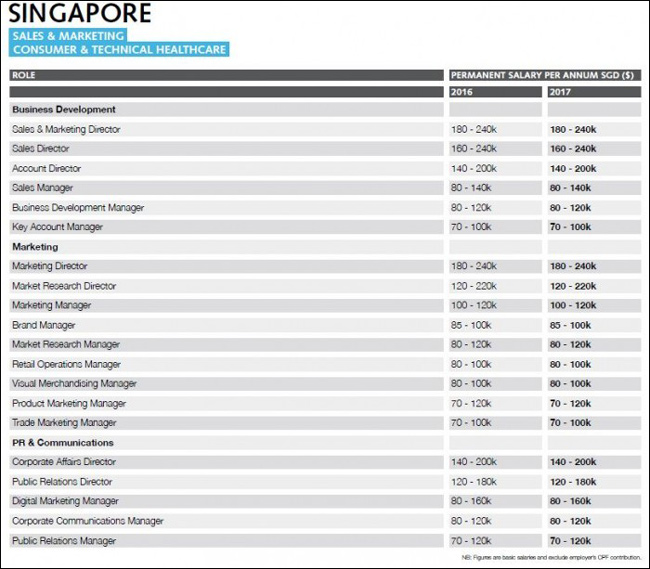Select 2016 salary for Product Marketing Manager
Screen dimensions: 650x569
[x=471, y=404]
